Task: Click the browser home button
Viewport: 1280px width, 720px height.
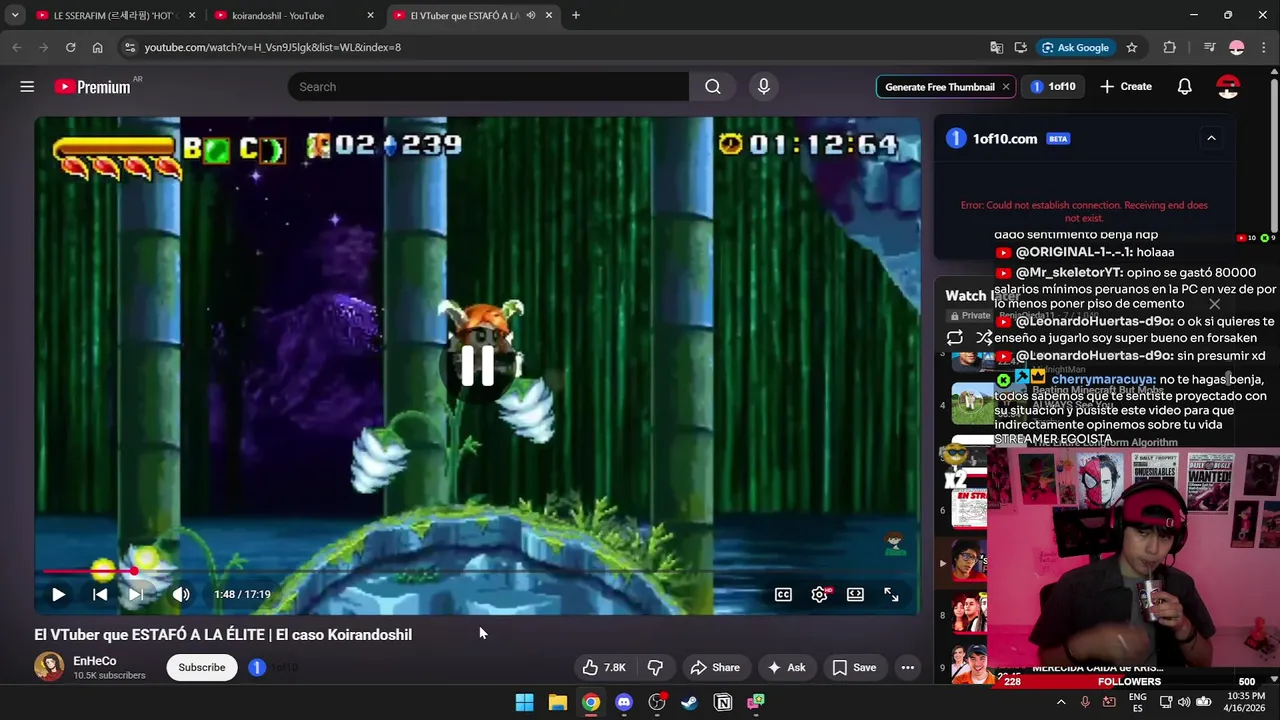Action: click(97, 47)
